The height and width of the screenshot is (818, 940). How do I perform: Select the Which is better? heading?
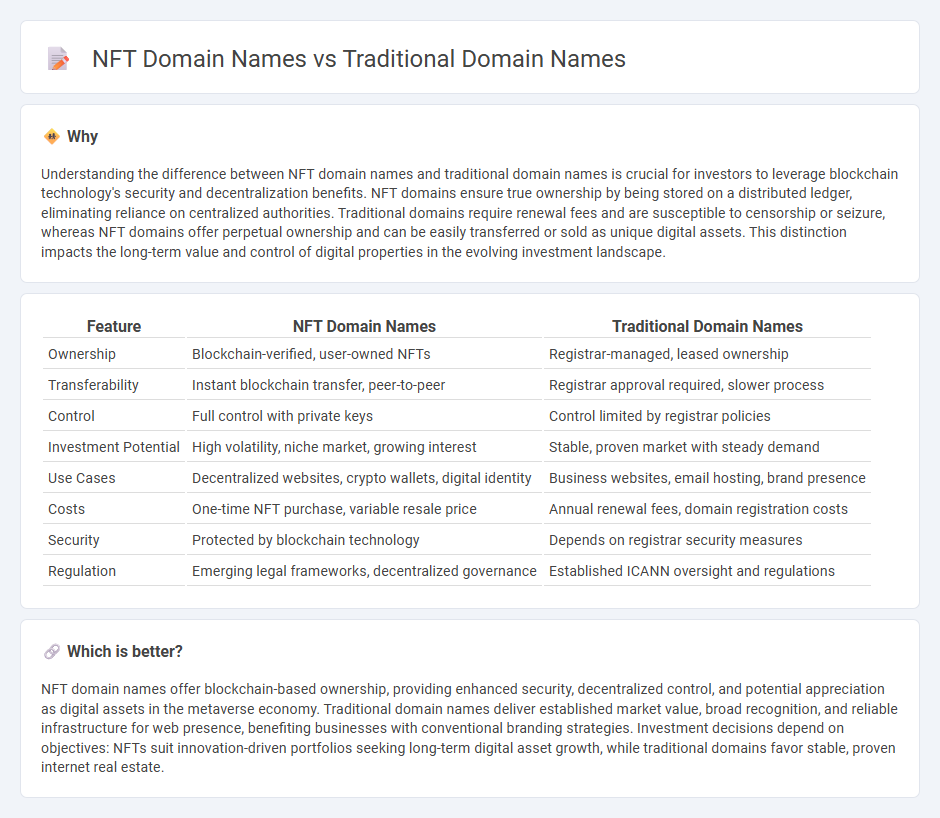[x=125, y=651]
